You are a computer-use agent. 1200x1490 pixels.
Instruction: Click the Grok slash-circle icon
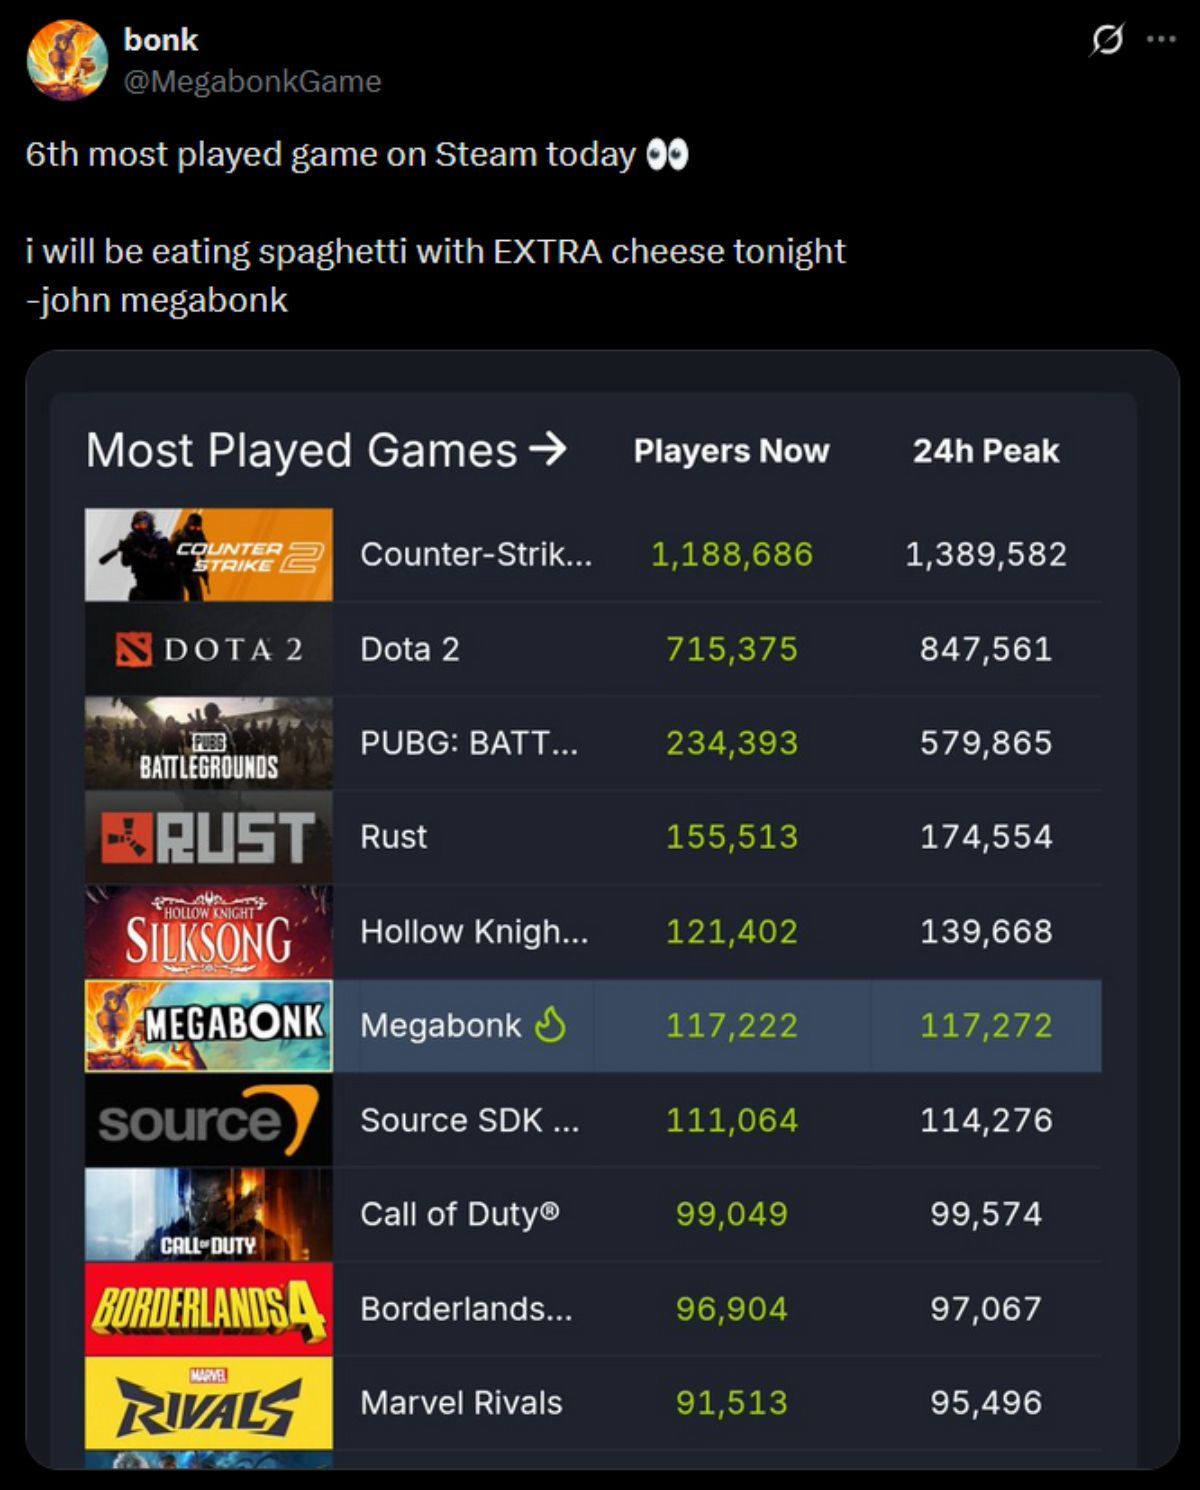point(1106,40)
